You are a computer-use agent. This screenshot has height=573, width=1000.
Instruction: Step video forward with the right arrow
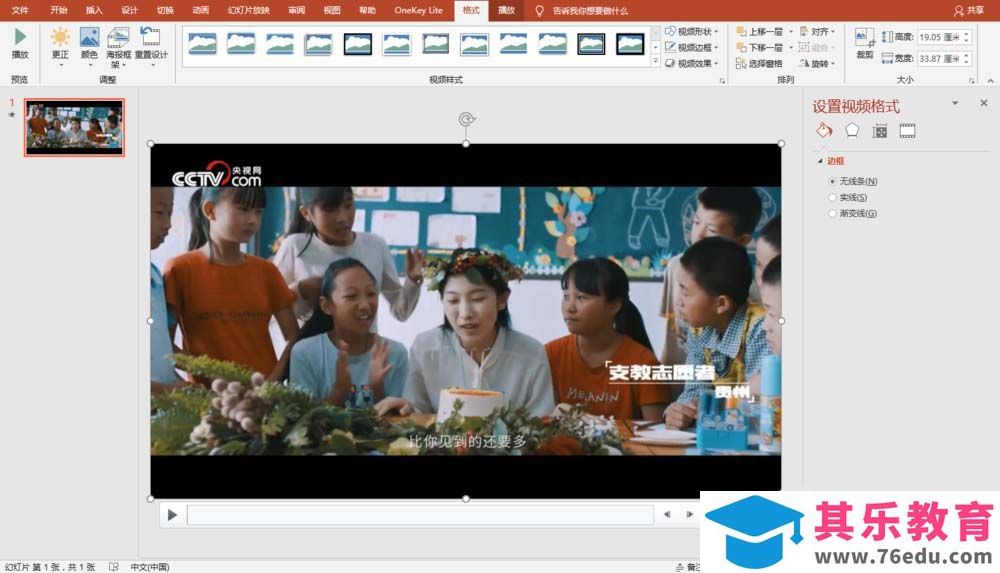[689, 514]
